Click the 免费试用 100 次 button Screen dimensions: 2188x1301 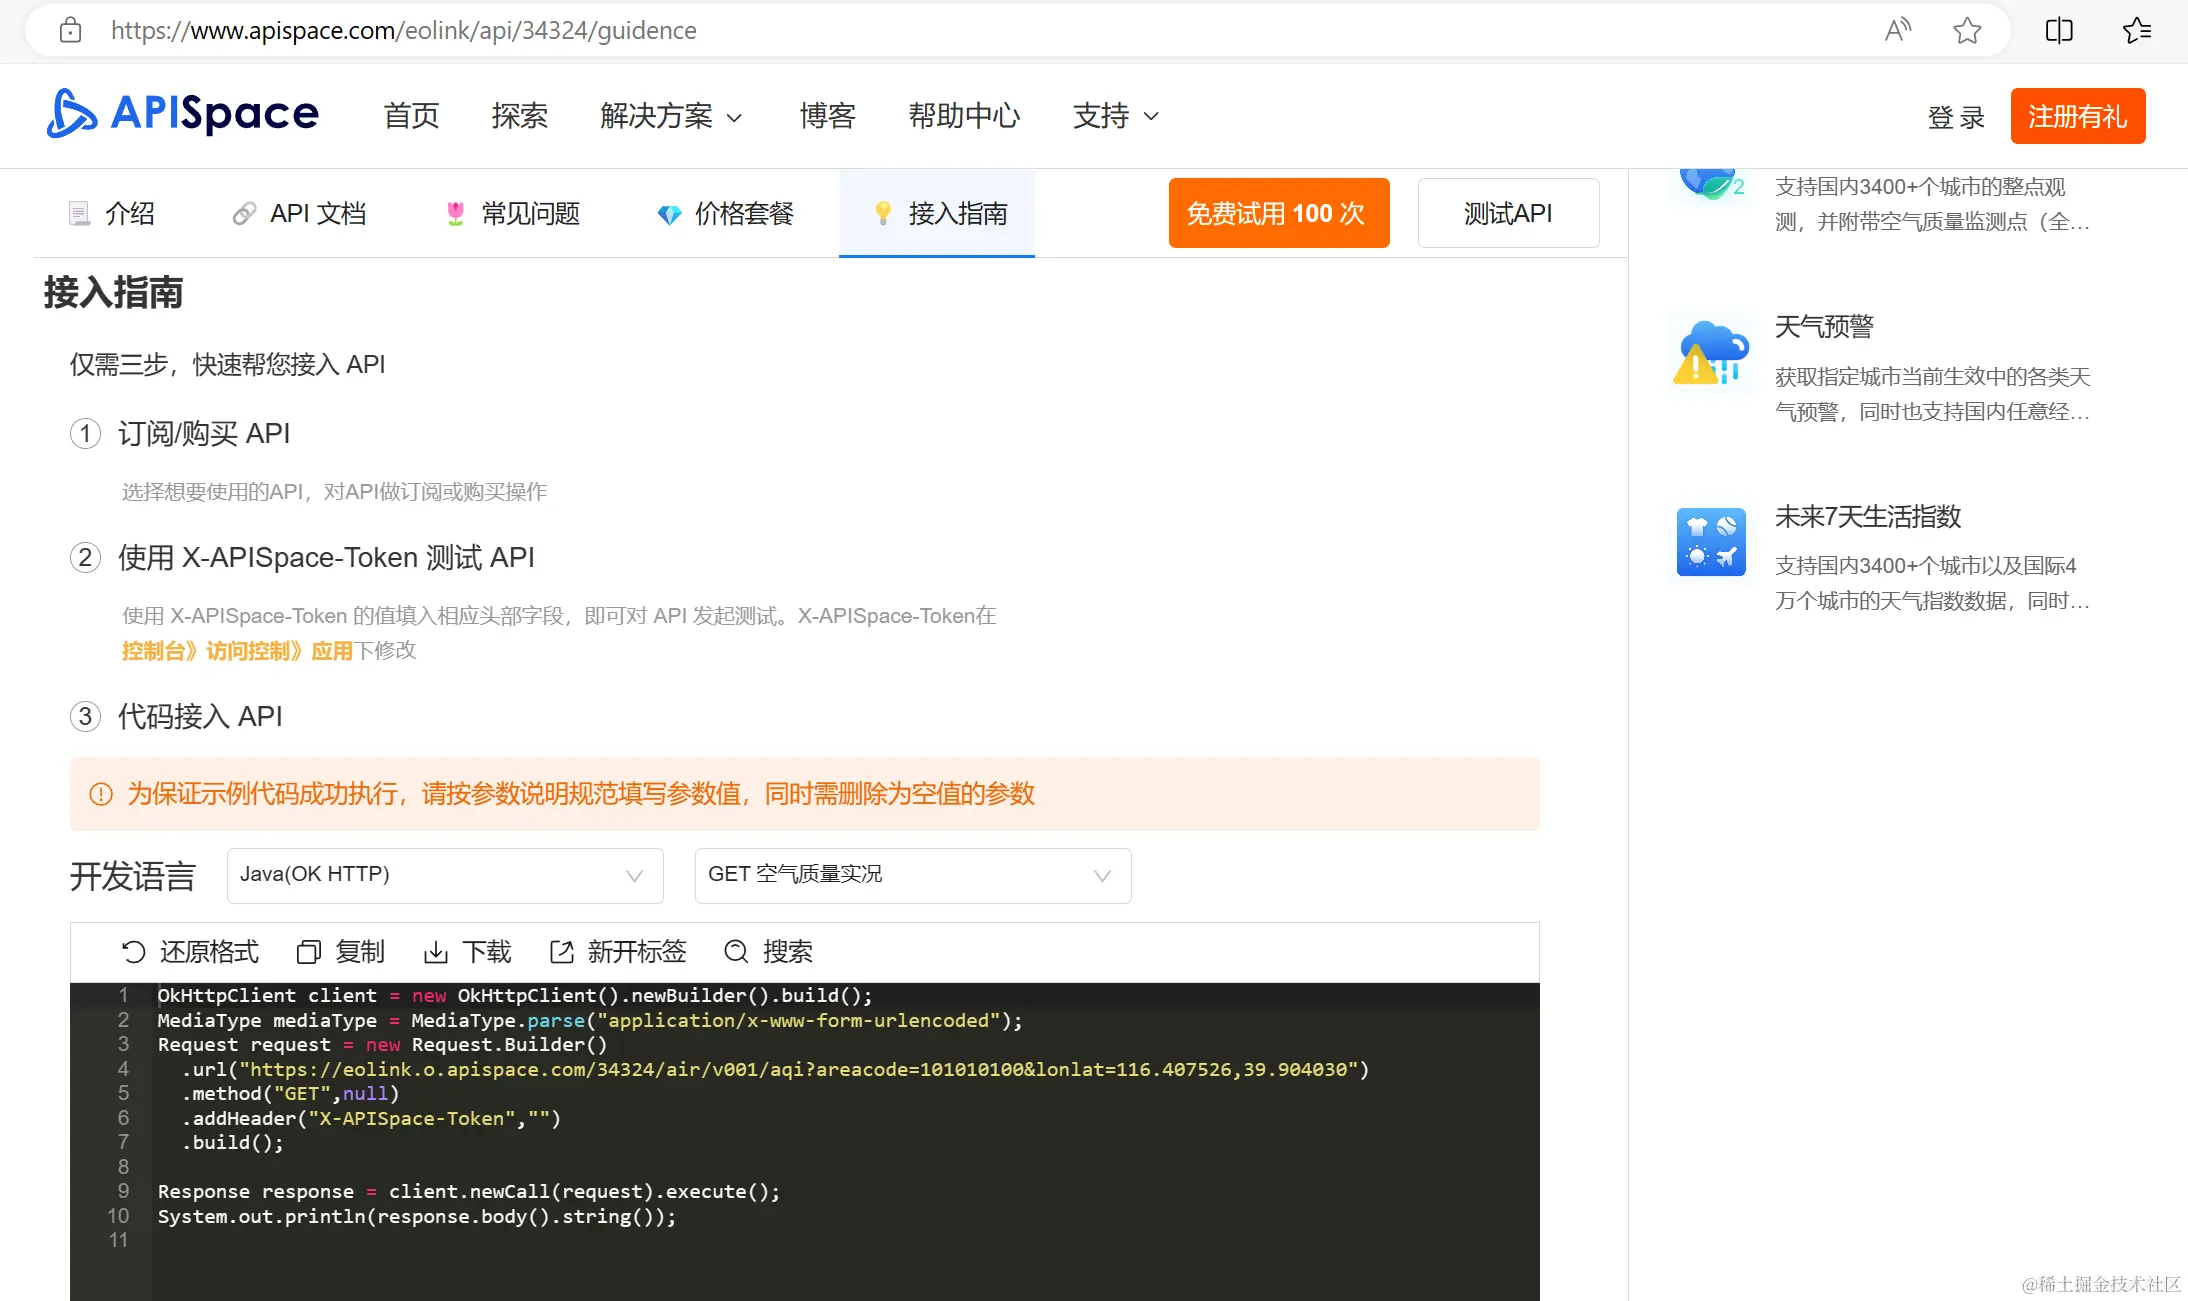[x=1278, y=213]
